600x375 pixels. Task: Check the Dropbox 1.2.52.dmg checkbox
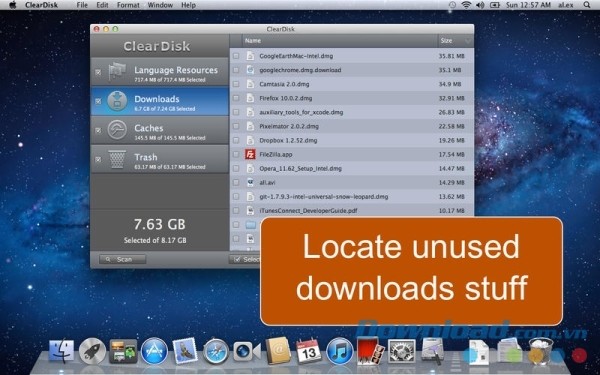[236, 140]
